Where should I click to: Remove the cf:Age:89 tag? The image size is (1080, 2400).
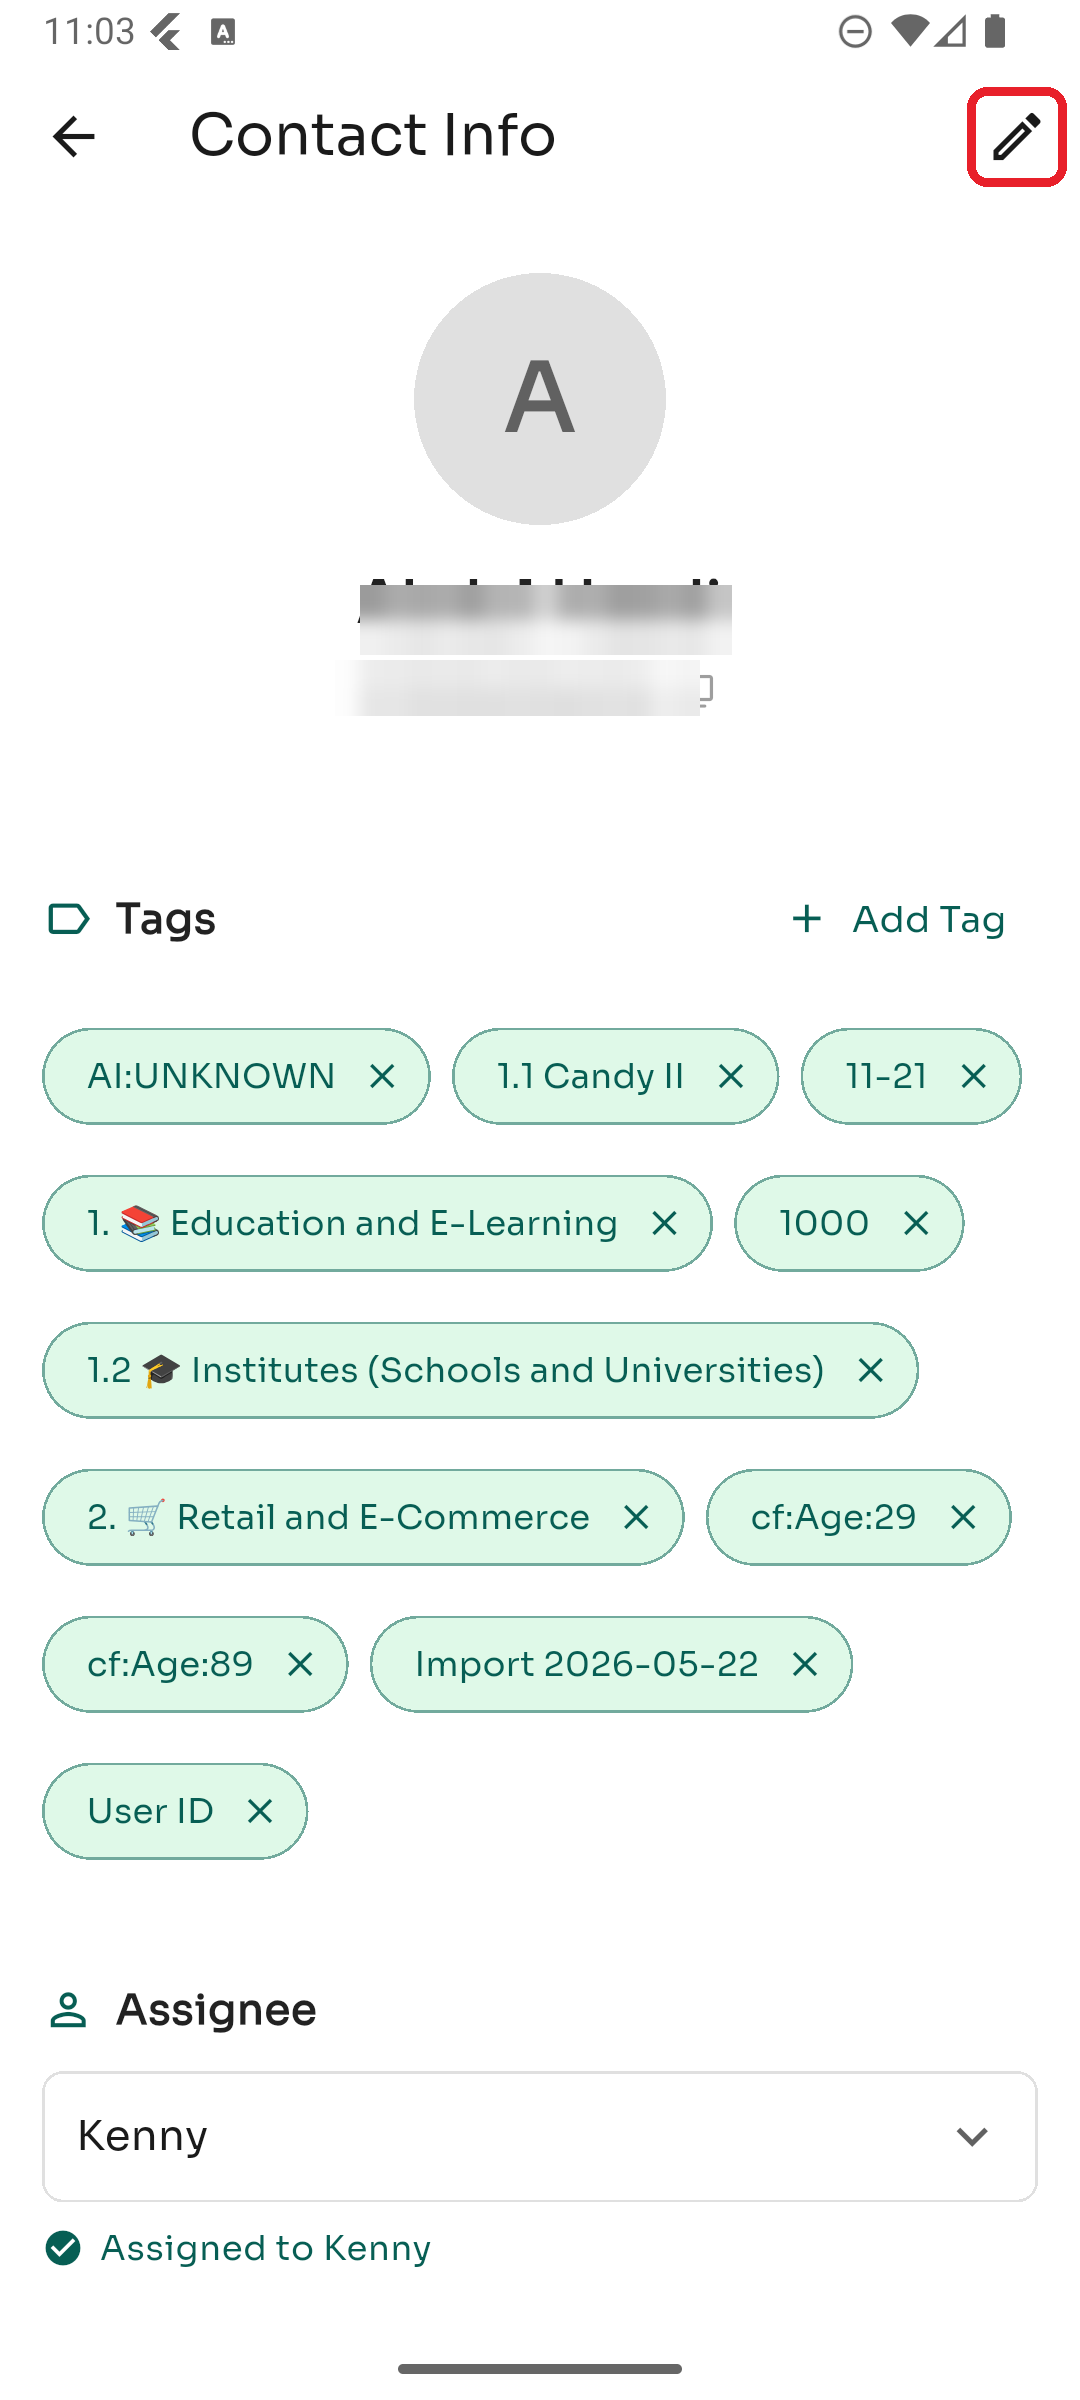(x=300, y=1664)
